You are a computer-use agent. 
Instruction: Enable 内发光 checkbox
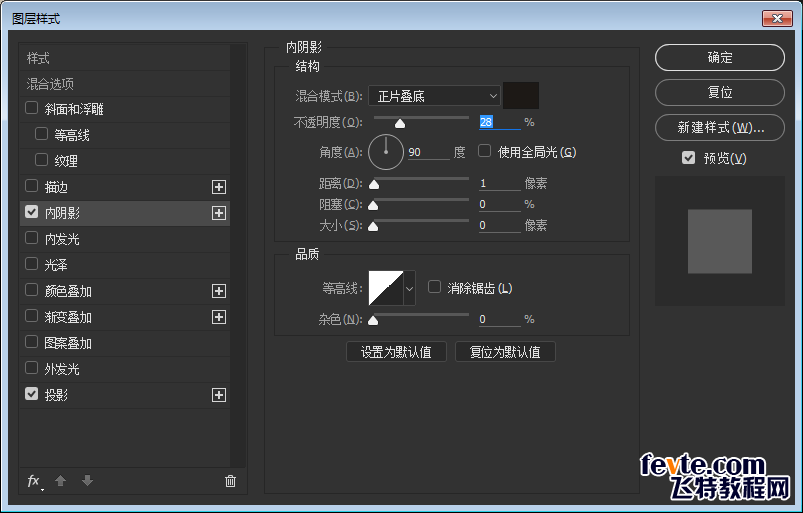click(32, 238)
